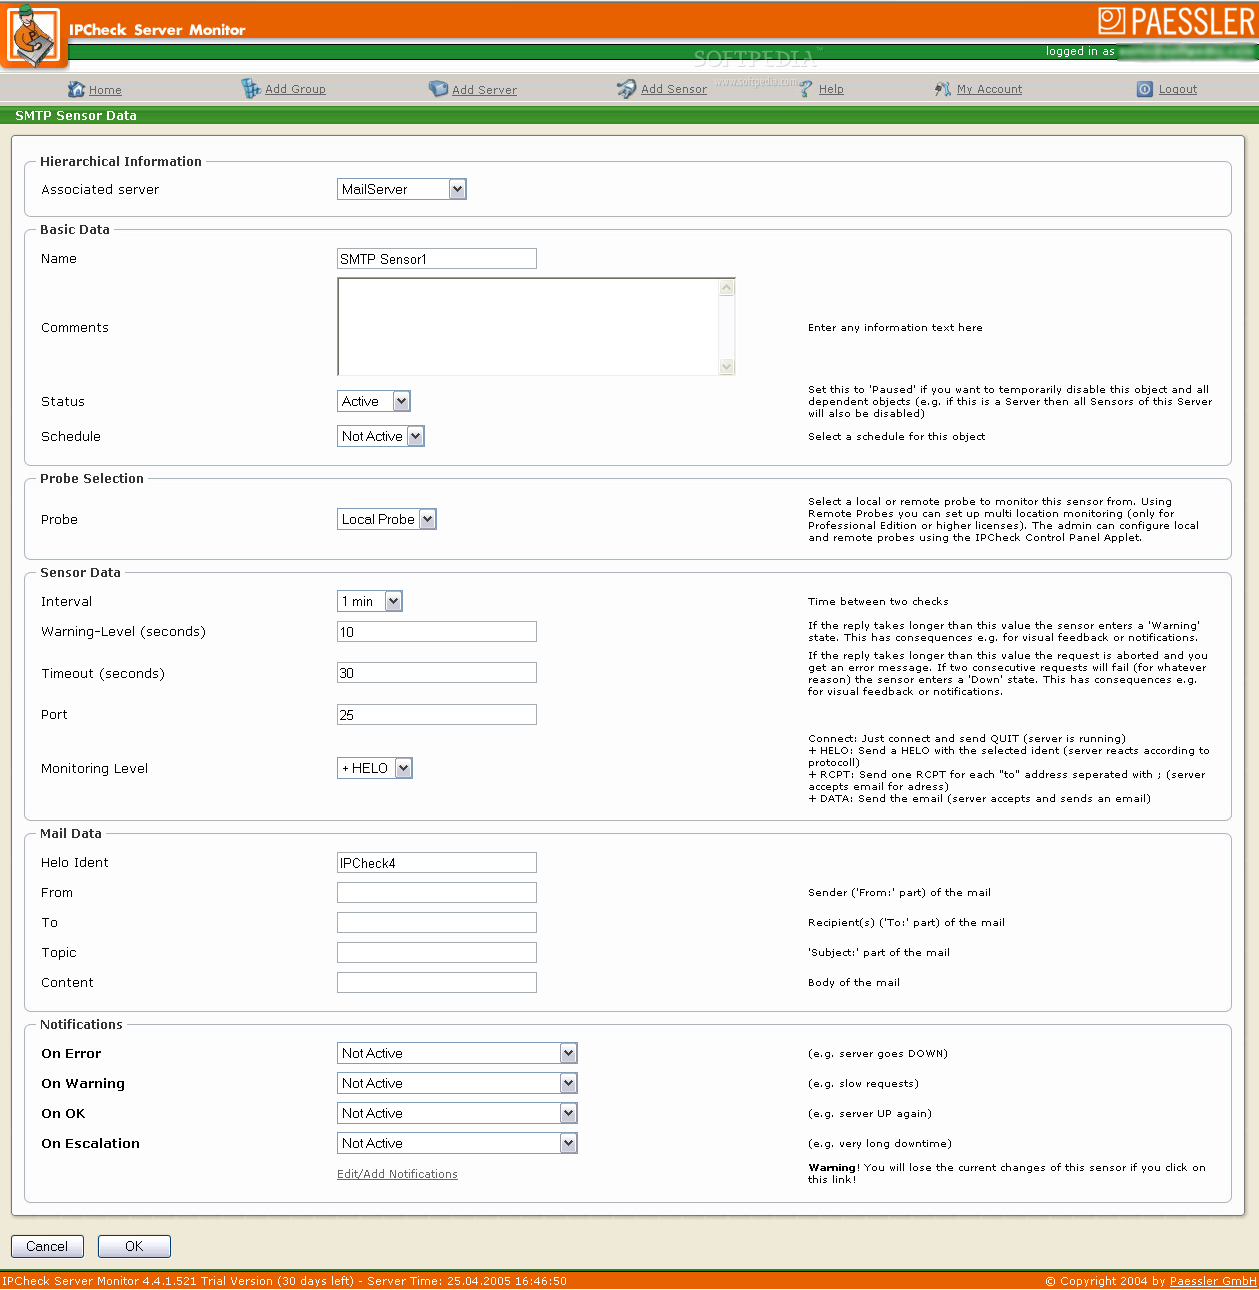Click the 'Probe Selection' section label
The image size is (1259, 1290).
coord(92,478)
